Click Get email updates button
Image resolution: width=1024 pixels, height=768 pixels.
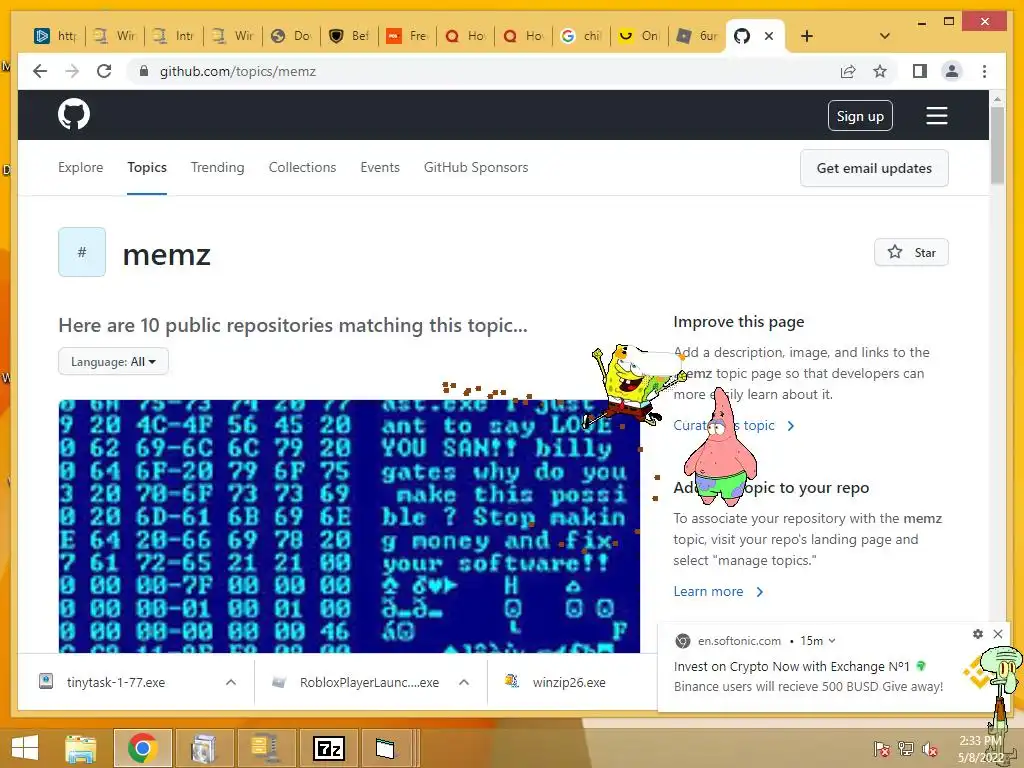click(x=874, y=168)
